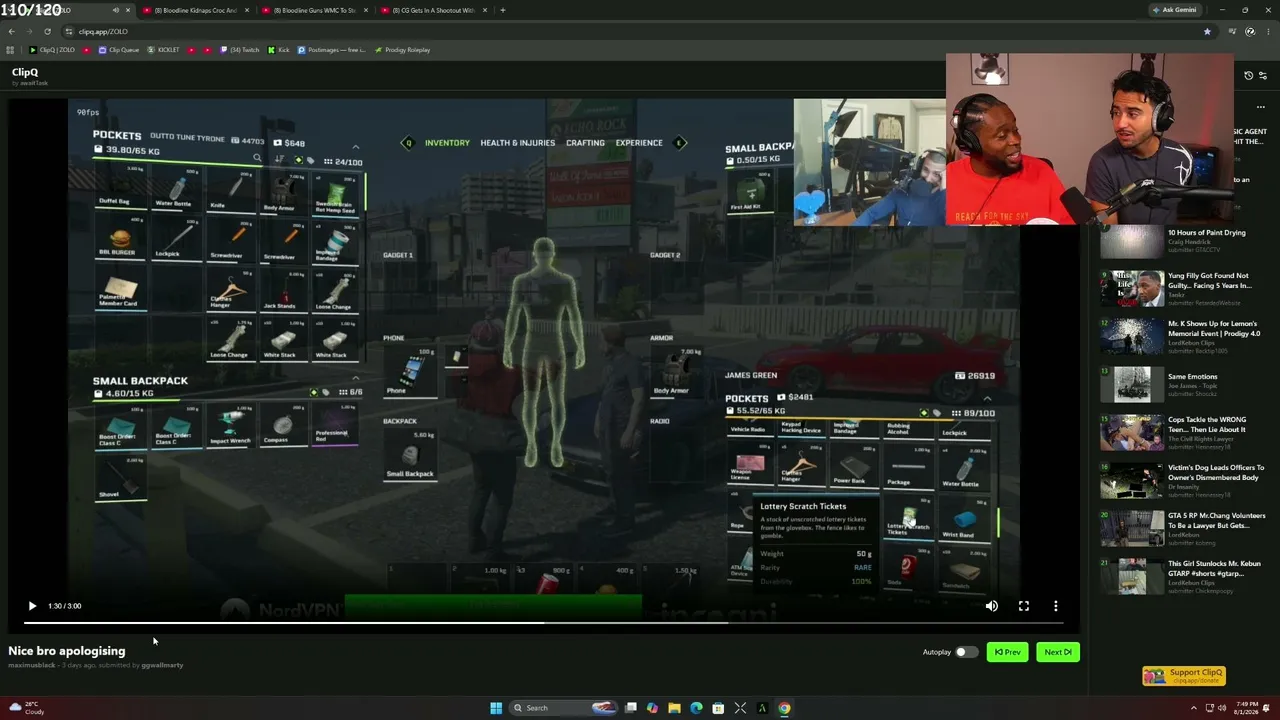Open the browser's three-dot menu
Viewport: 1280px width, 720px height.
[x=1267, y=31]
